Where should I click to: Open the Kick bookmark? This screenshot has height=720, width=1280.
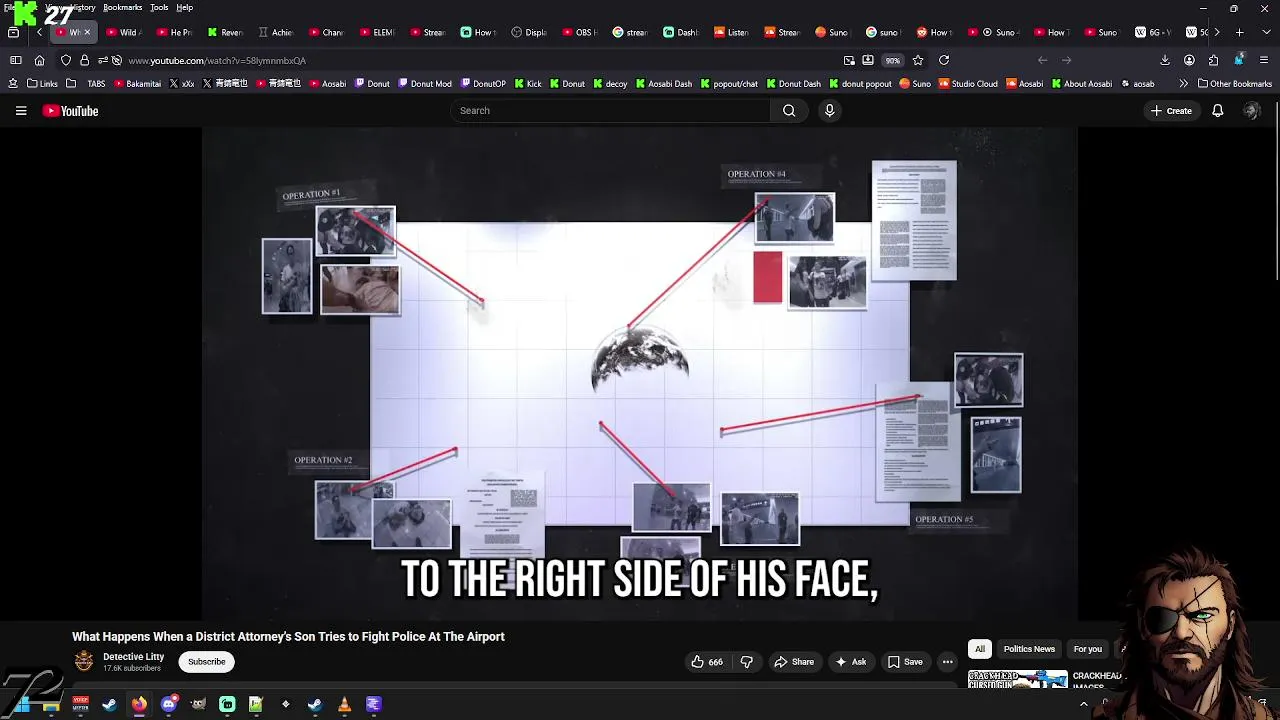click(x=527, y=84)
